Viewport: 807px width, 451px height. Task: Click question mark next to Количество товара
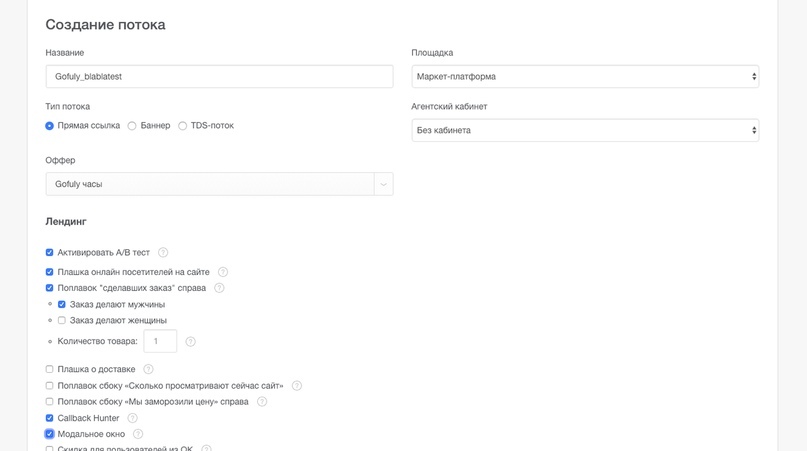click(190, 341)
